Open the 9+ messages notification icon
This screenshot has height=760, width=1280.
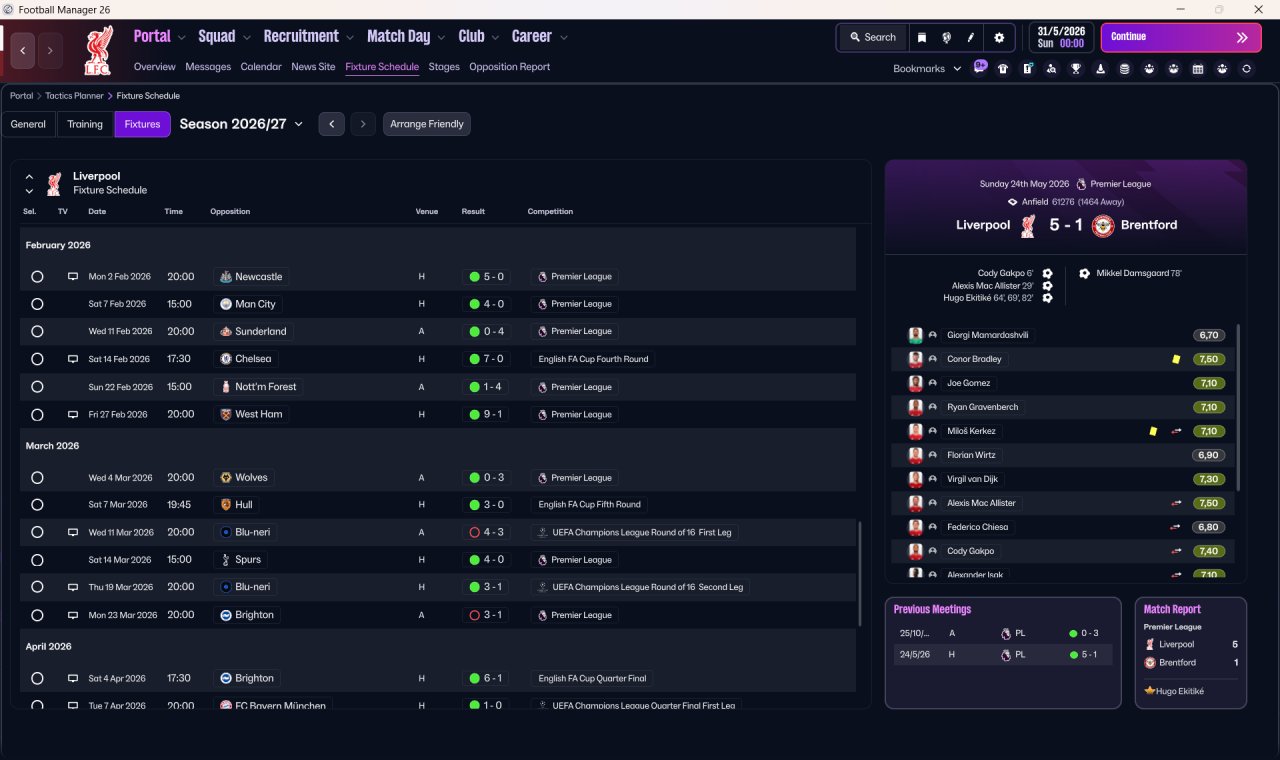(980, 68)
